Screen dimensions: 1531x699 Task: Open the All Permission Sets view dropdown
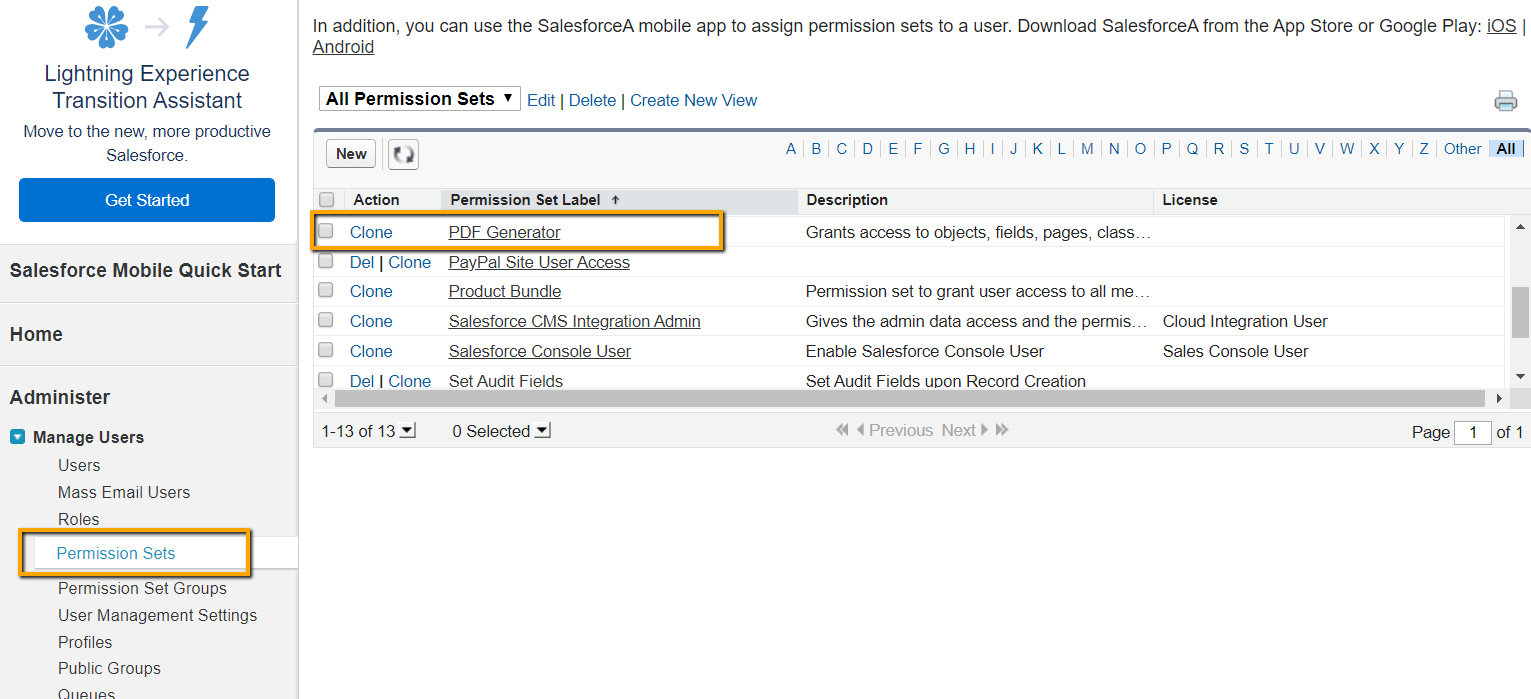[420, 98]
